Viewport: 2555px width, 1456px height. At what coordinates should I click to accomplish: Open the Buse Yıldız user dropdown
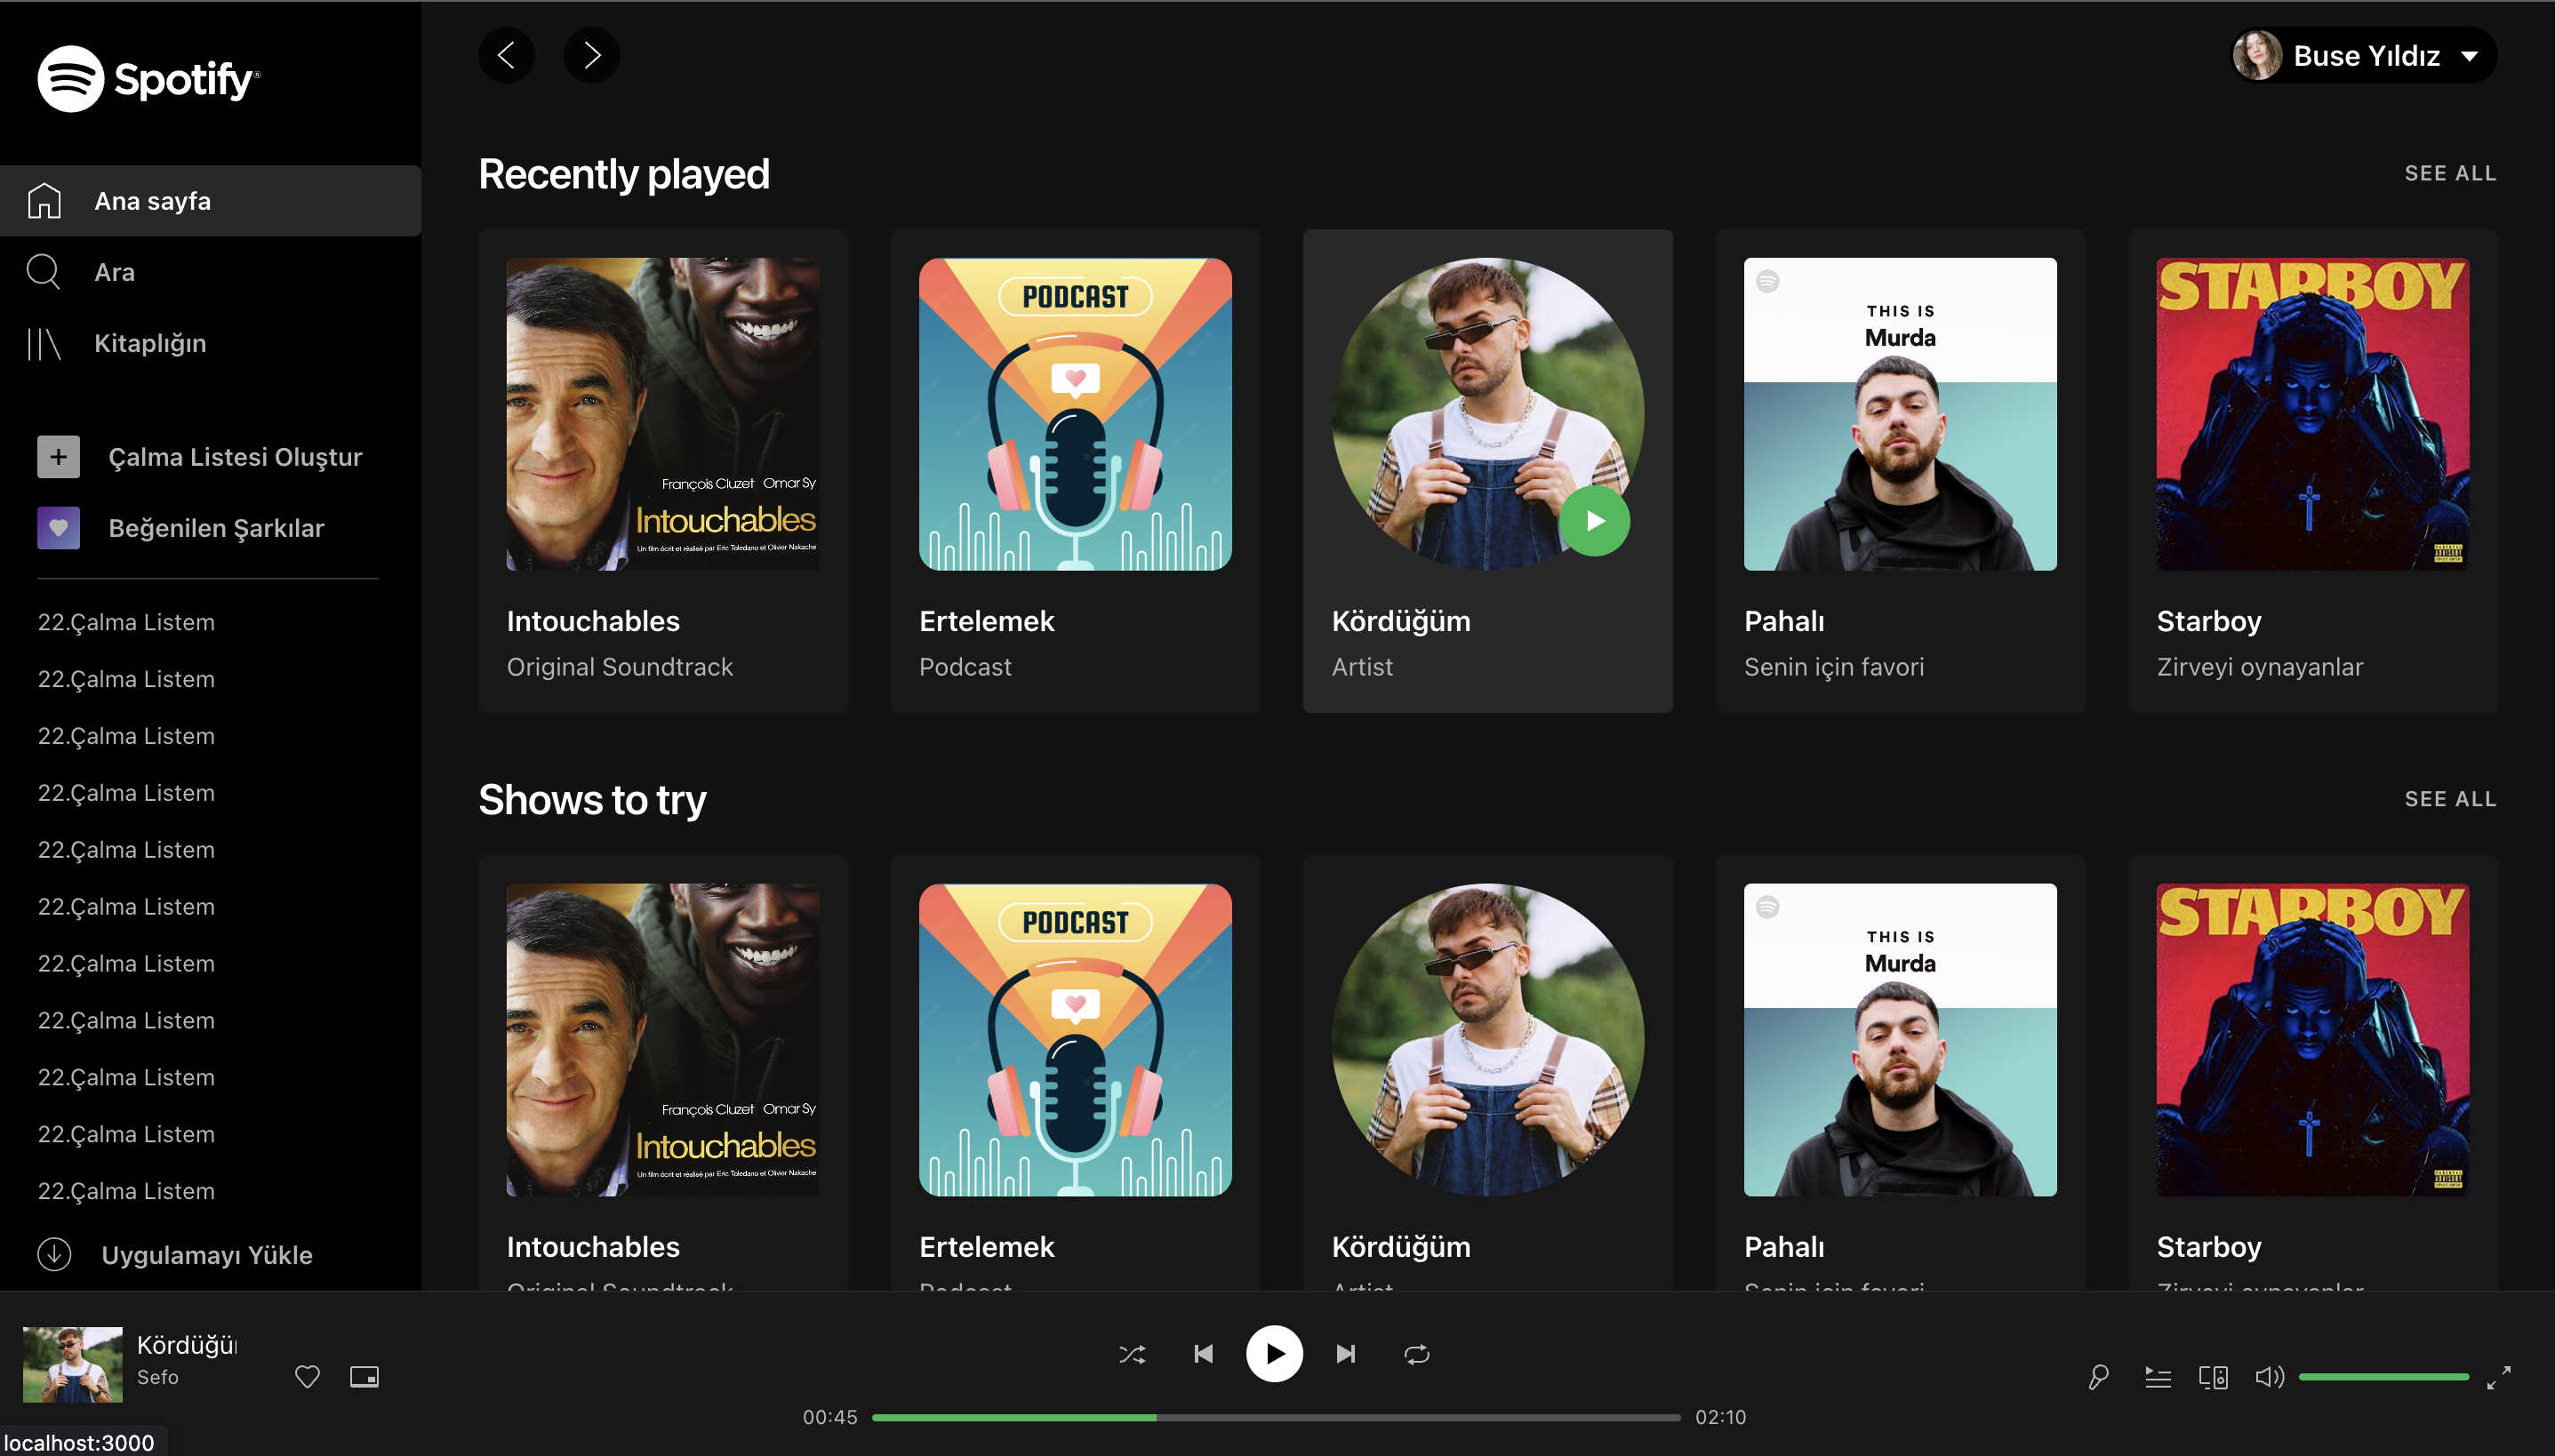(x=2364, y=55)
